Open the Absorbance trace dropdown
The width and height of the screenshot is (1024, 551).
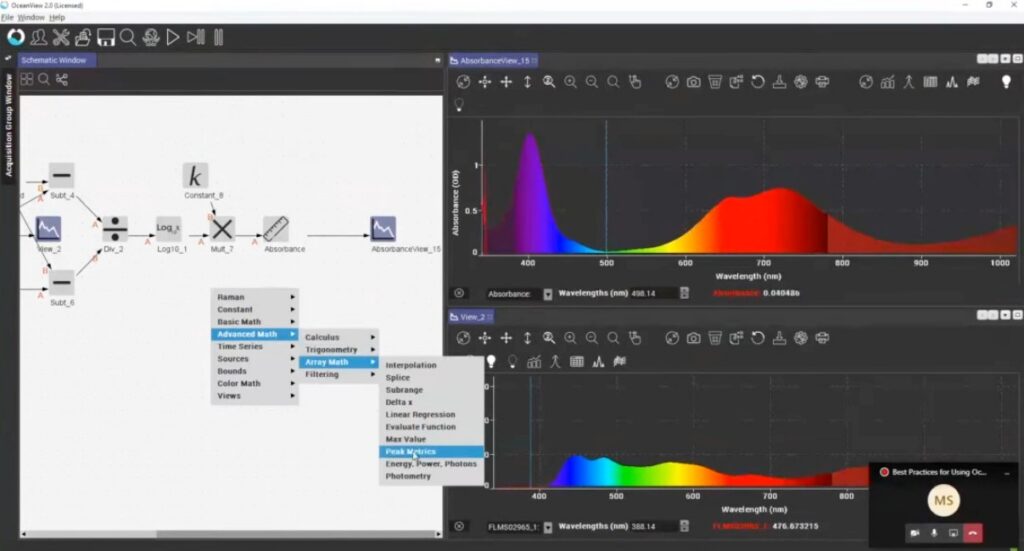tap(548, 294)
